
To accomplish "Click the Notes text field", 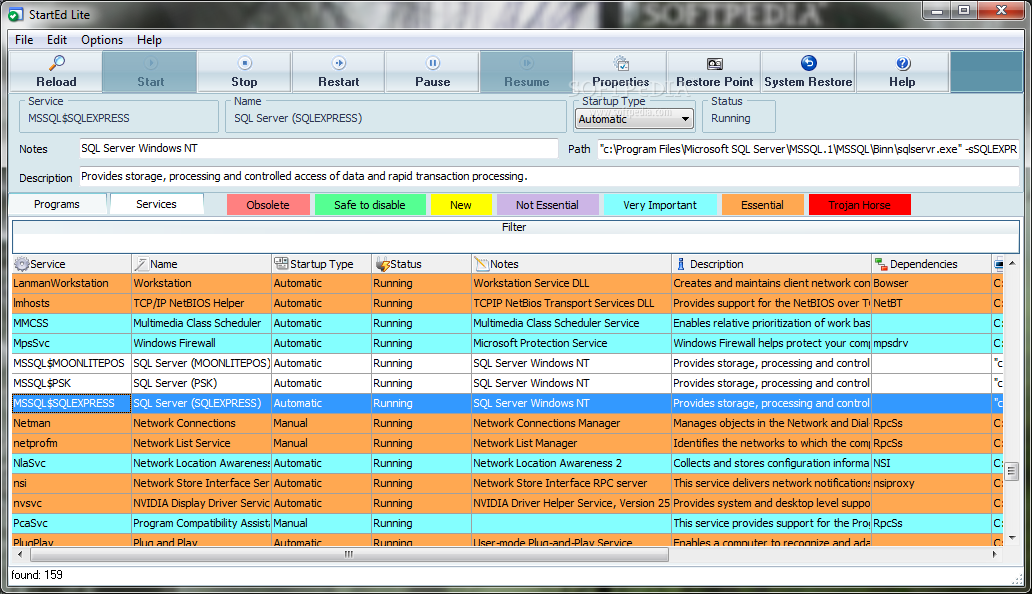I will pos(319,149).
